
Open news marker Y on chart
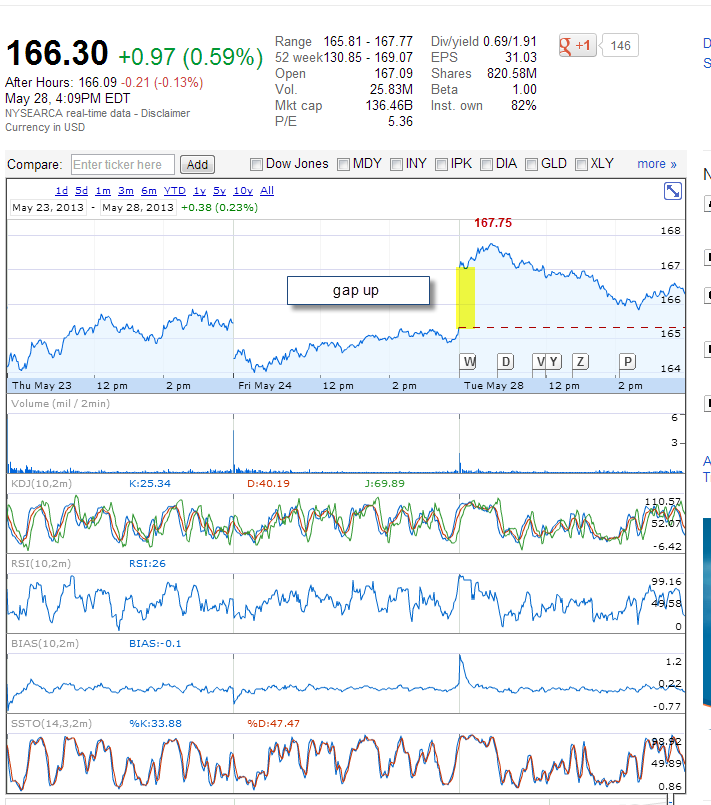click(554, 361)
